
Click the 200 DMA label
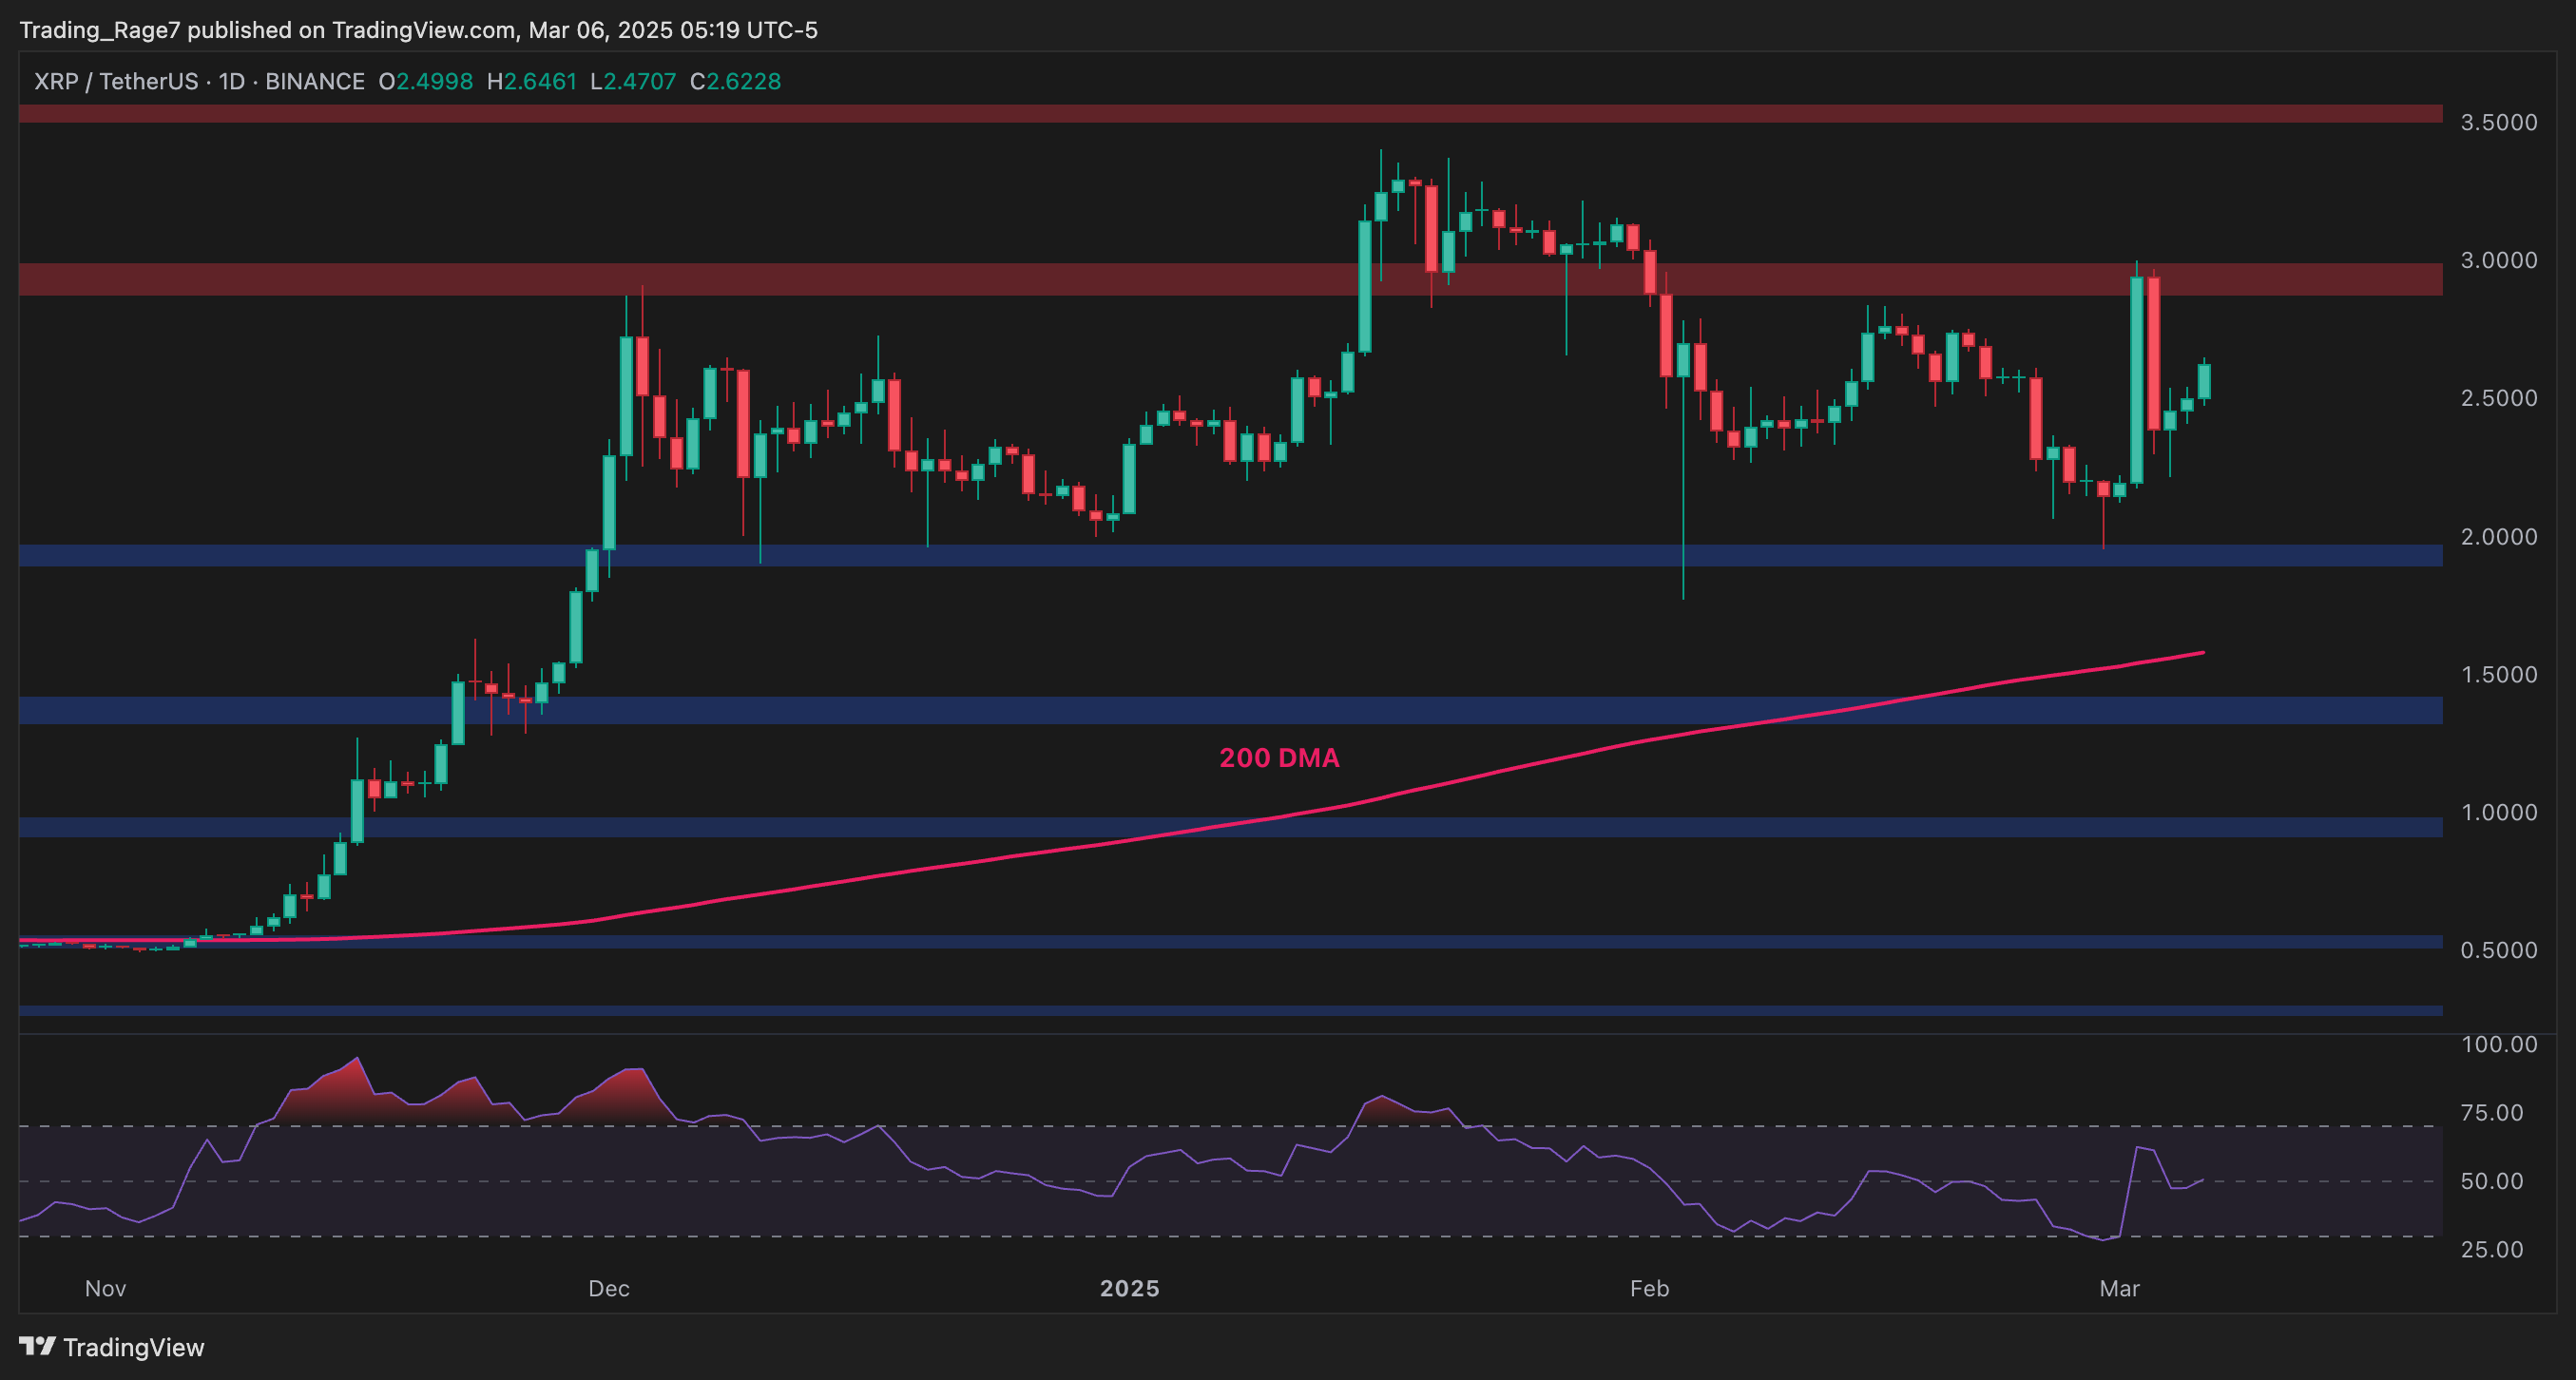point(1279,758)
